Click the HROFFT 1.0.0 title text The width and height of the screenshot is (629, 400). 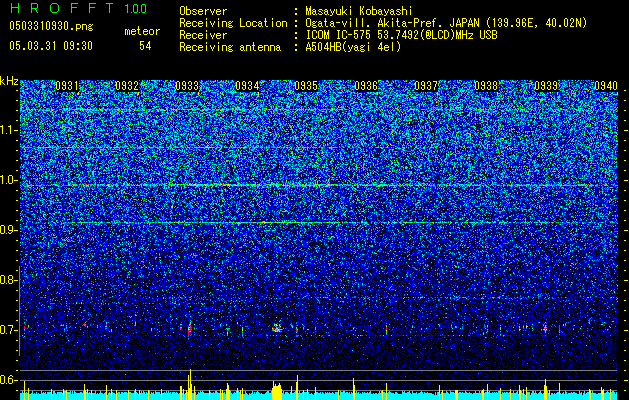(78, 8)
